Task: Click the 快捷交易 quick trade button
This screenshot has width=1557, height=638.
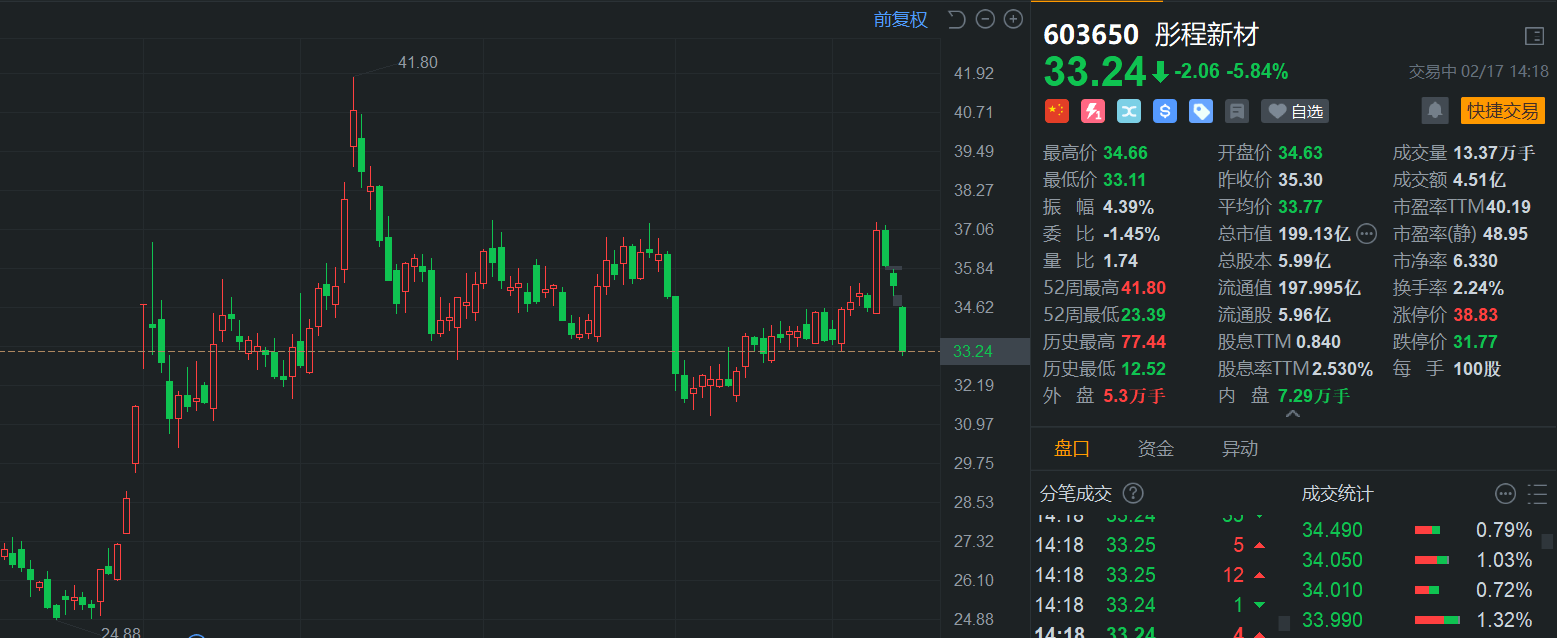Action: tap(1502, 110)
